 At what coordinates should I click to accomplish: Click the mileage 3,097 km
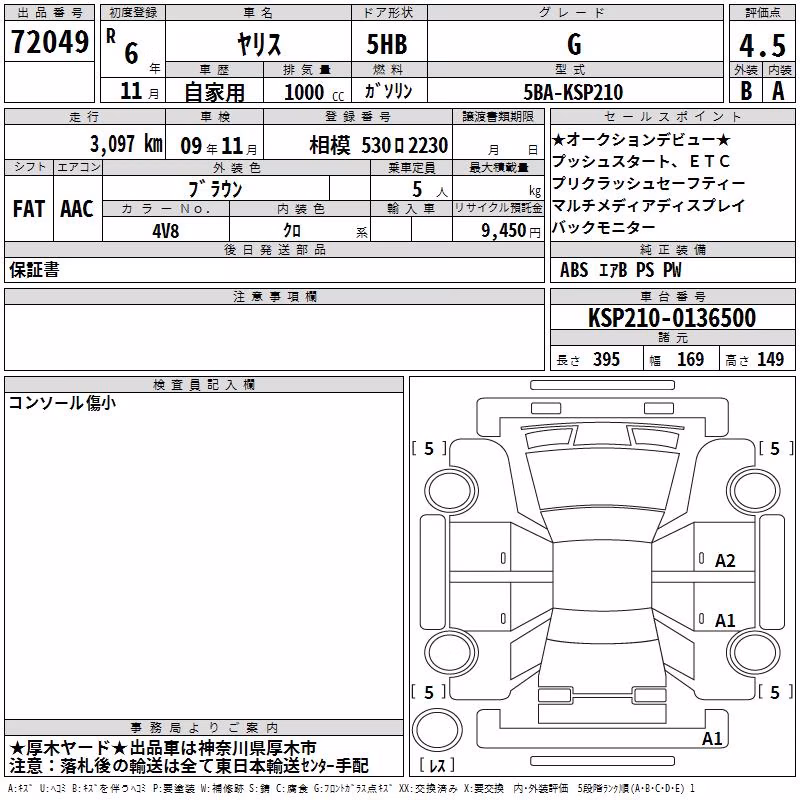coord(126,143)
